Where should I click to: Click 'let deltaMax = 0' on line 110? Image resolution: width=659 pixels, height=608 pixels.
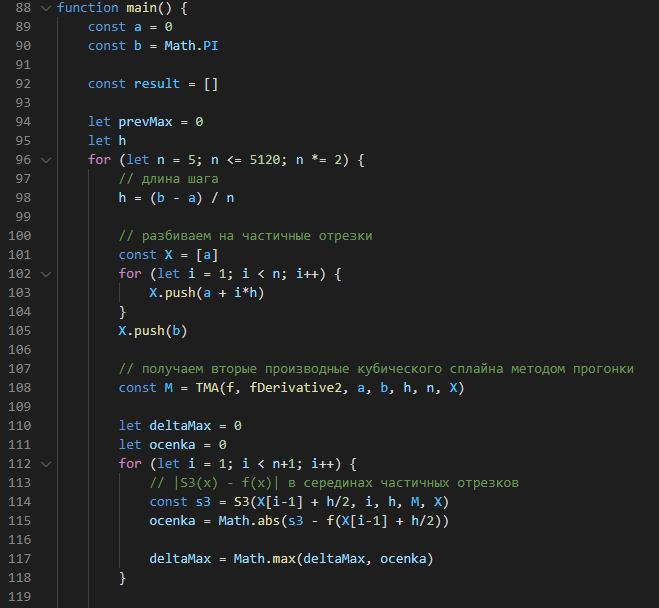point(180,426)
